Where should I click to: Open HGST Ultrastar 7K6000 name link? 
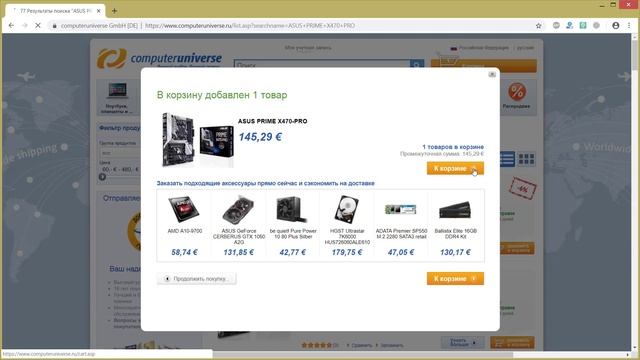point(347,236)
